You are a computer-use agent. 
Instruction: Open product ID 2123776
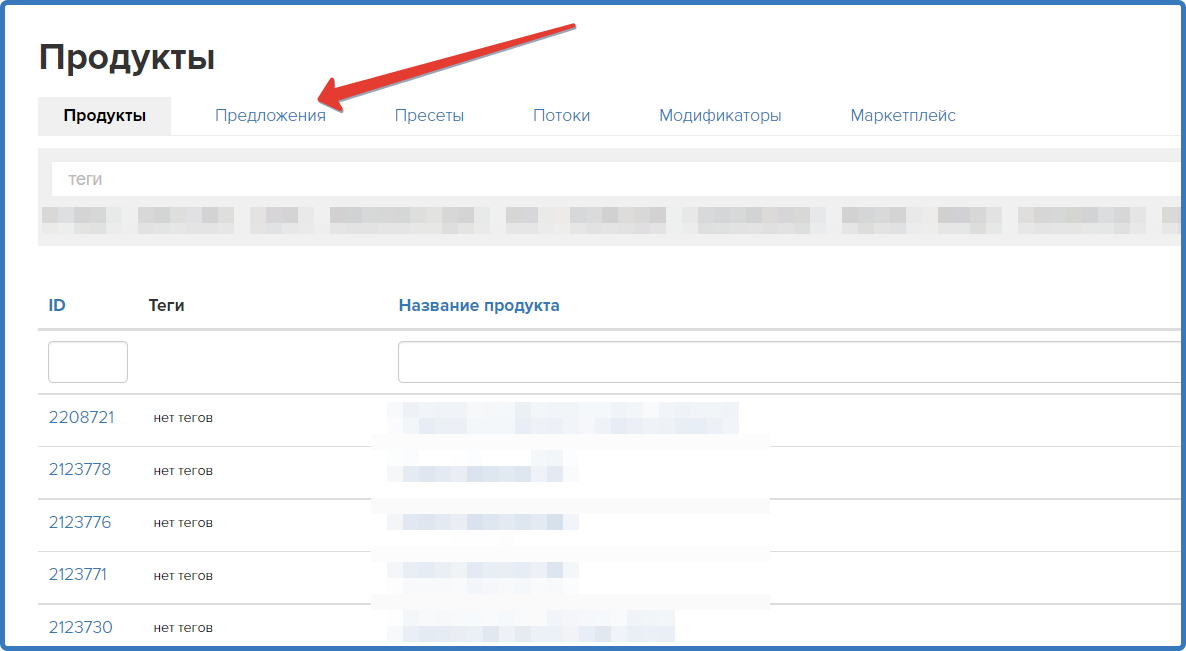coord(79,522)
